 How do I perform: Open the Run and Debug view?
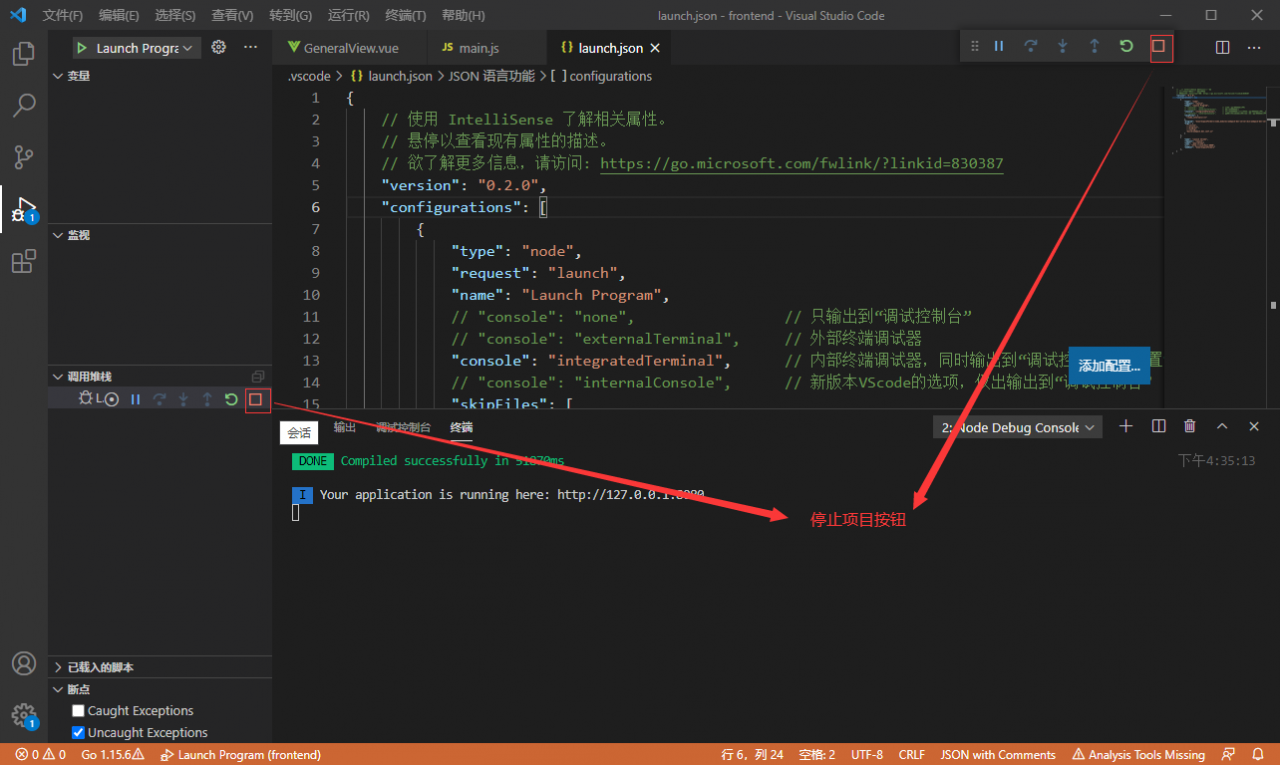pos(24,209)
